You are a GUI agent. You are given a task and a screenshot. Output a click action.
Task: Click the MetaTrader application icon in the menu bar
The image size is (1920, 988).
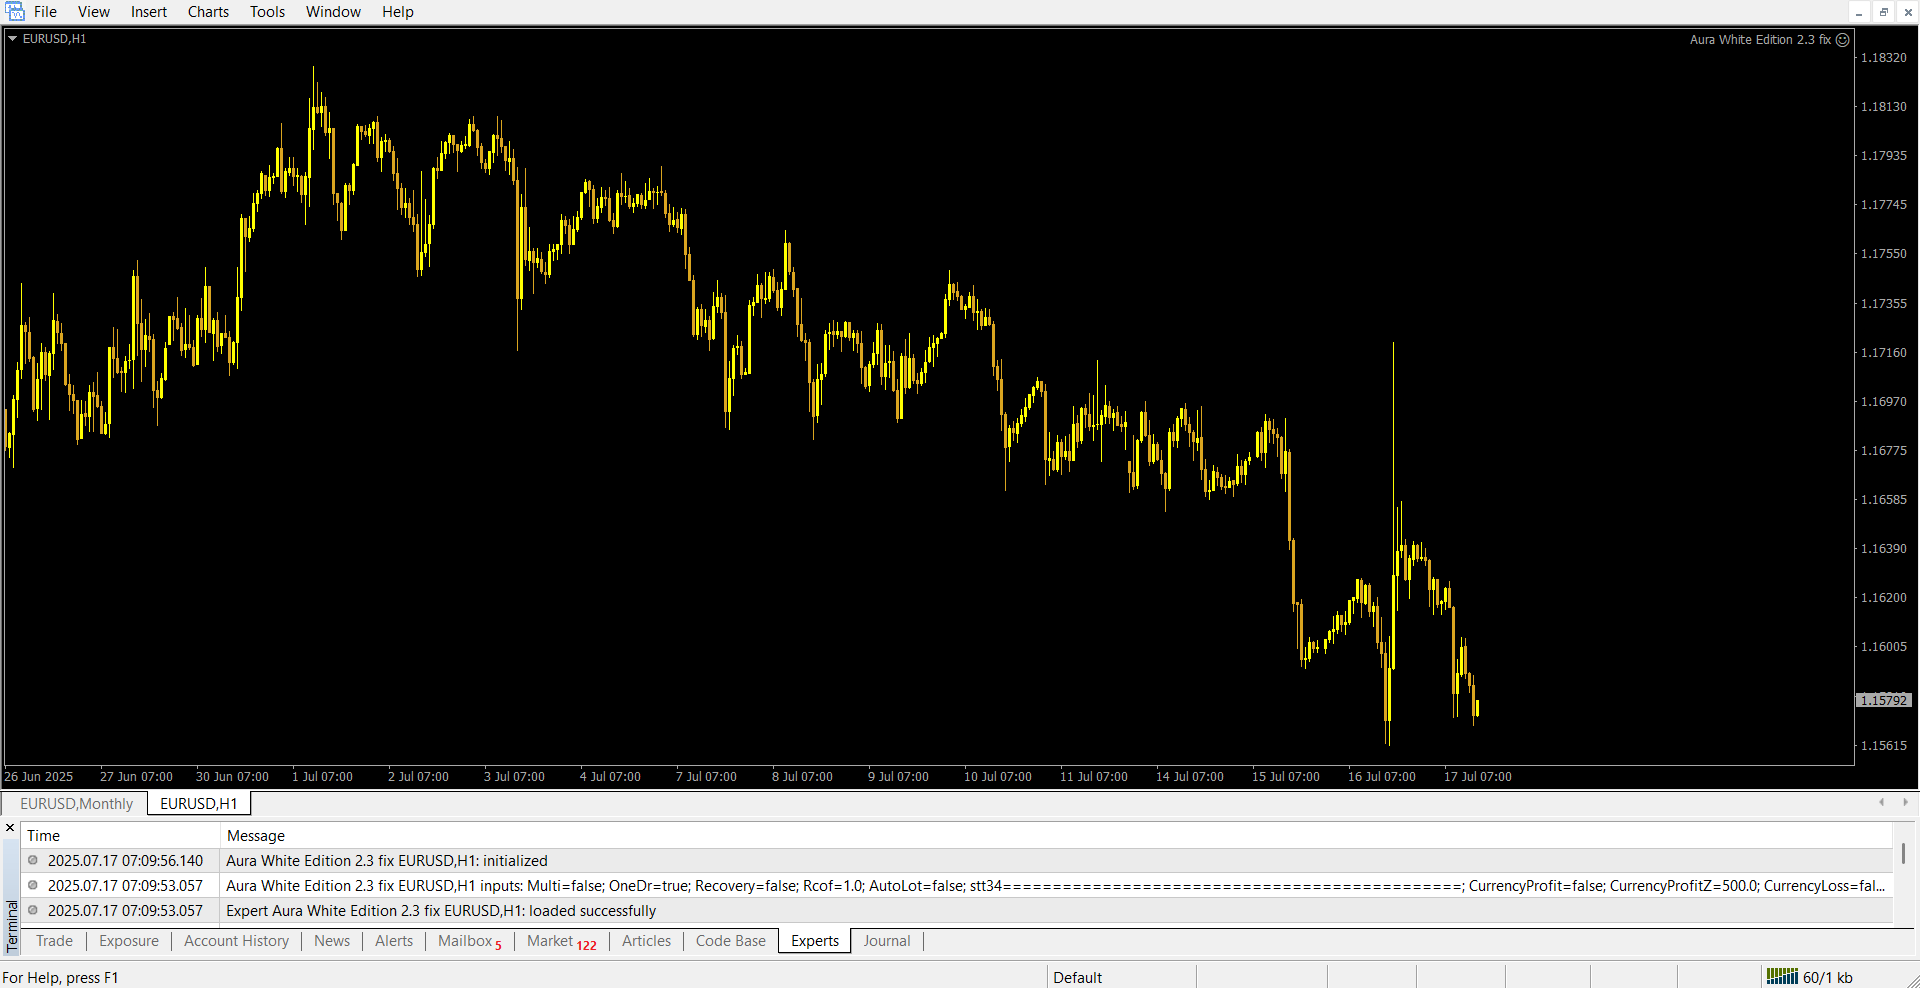[x=15, y=12]
